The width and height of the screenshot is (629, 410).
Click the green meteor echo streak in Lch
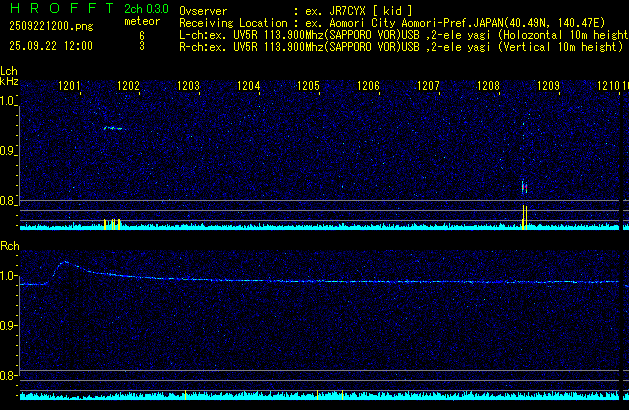tap(112, 128)
